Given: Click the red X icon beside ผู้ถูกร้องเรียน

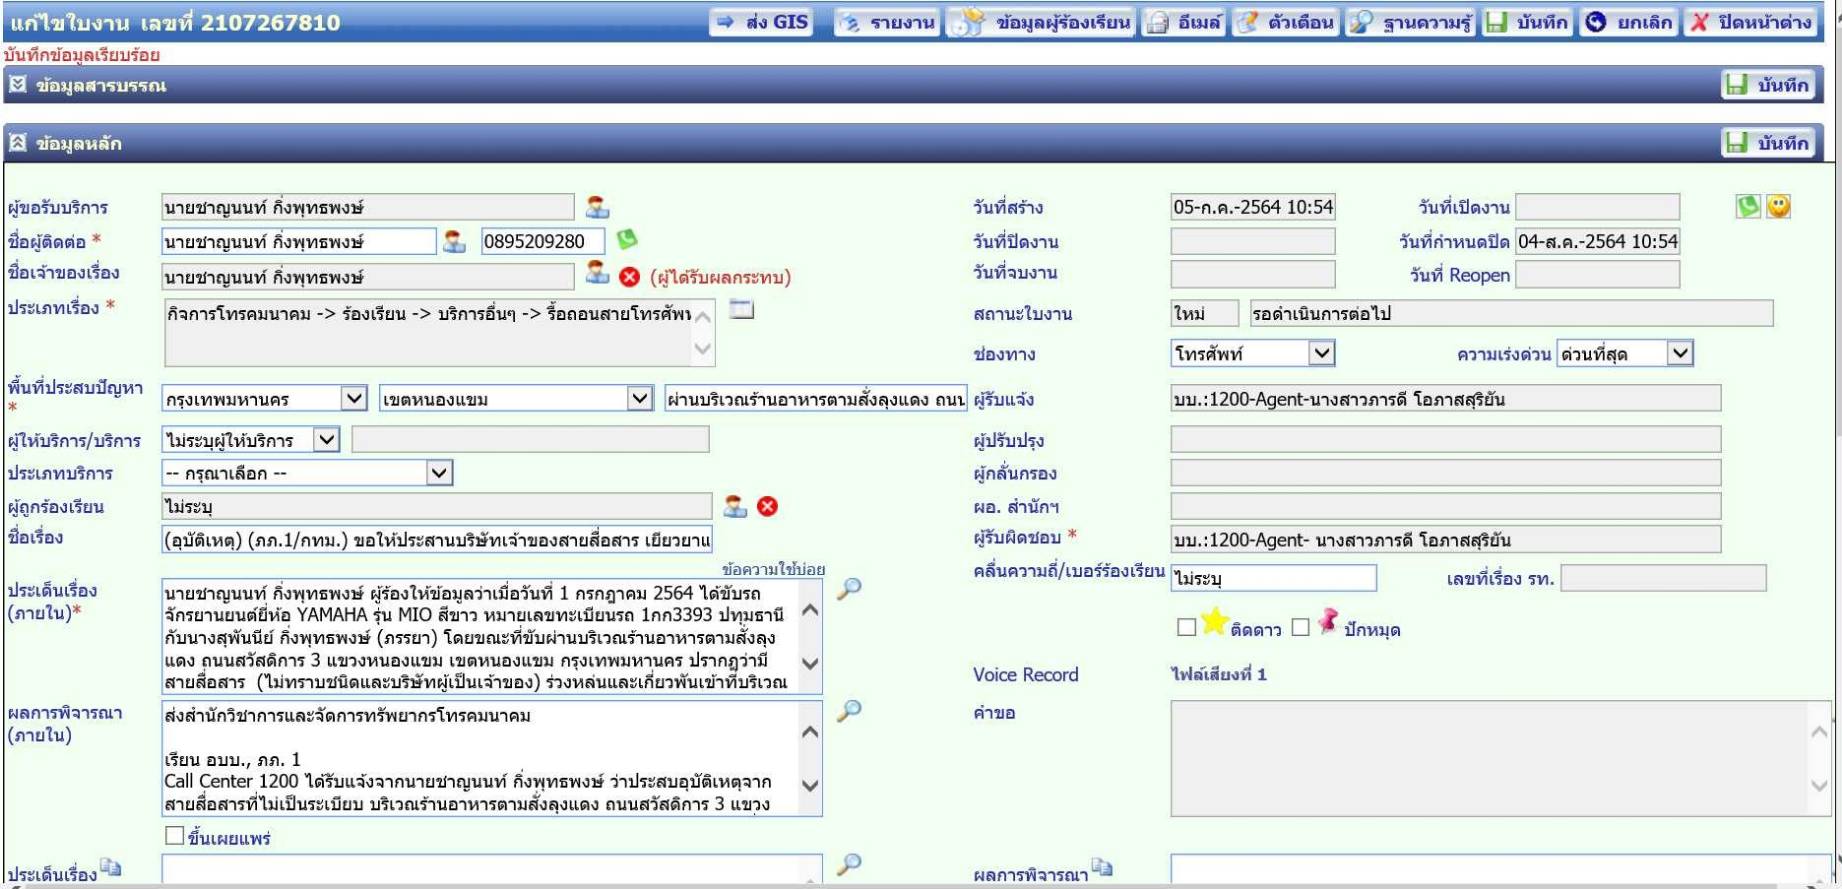Looking at the screenshot, I should click(767, 506).
